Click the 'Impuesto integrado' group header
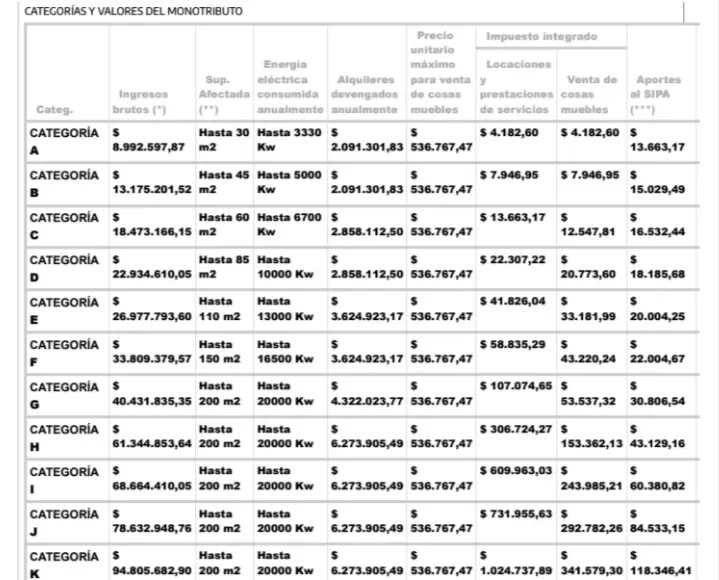The image size is (719, 580). 542,36
